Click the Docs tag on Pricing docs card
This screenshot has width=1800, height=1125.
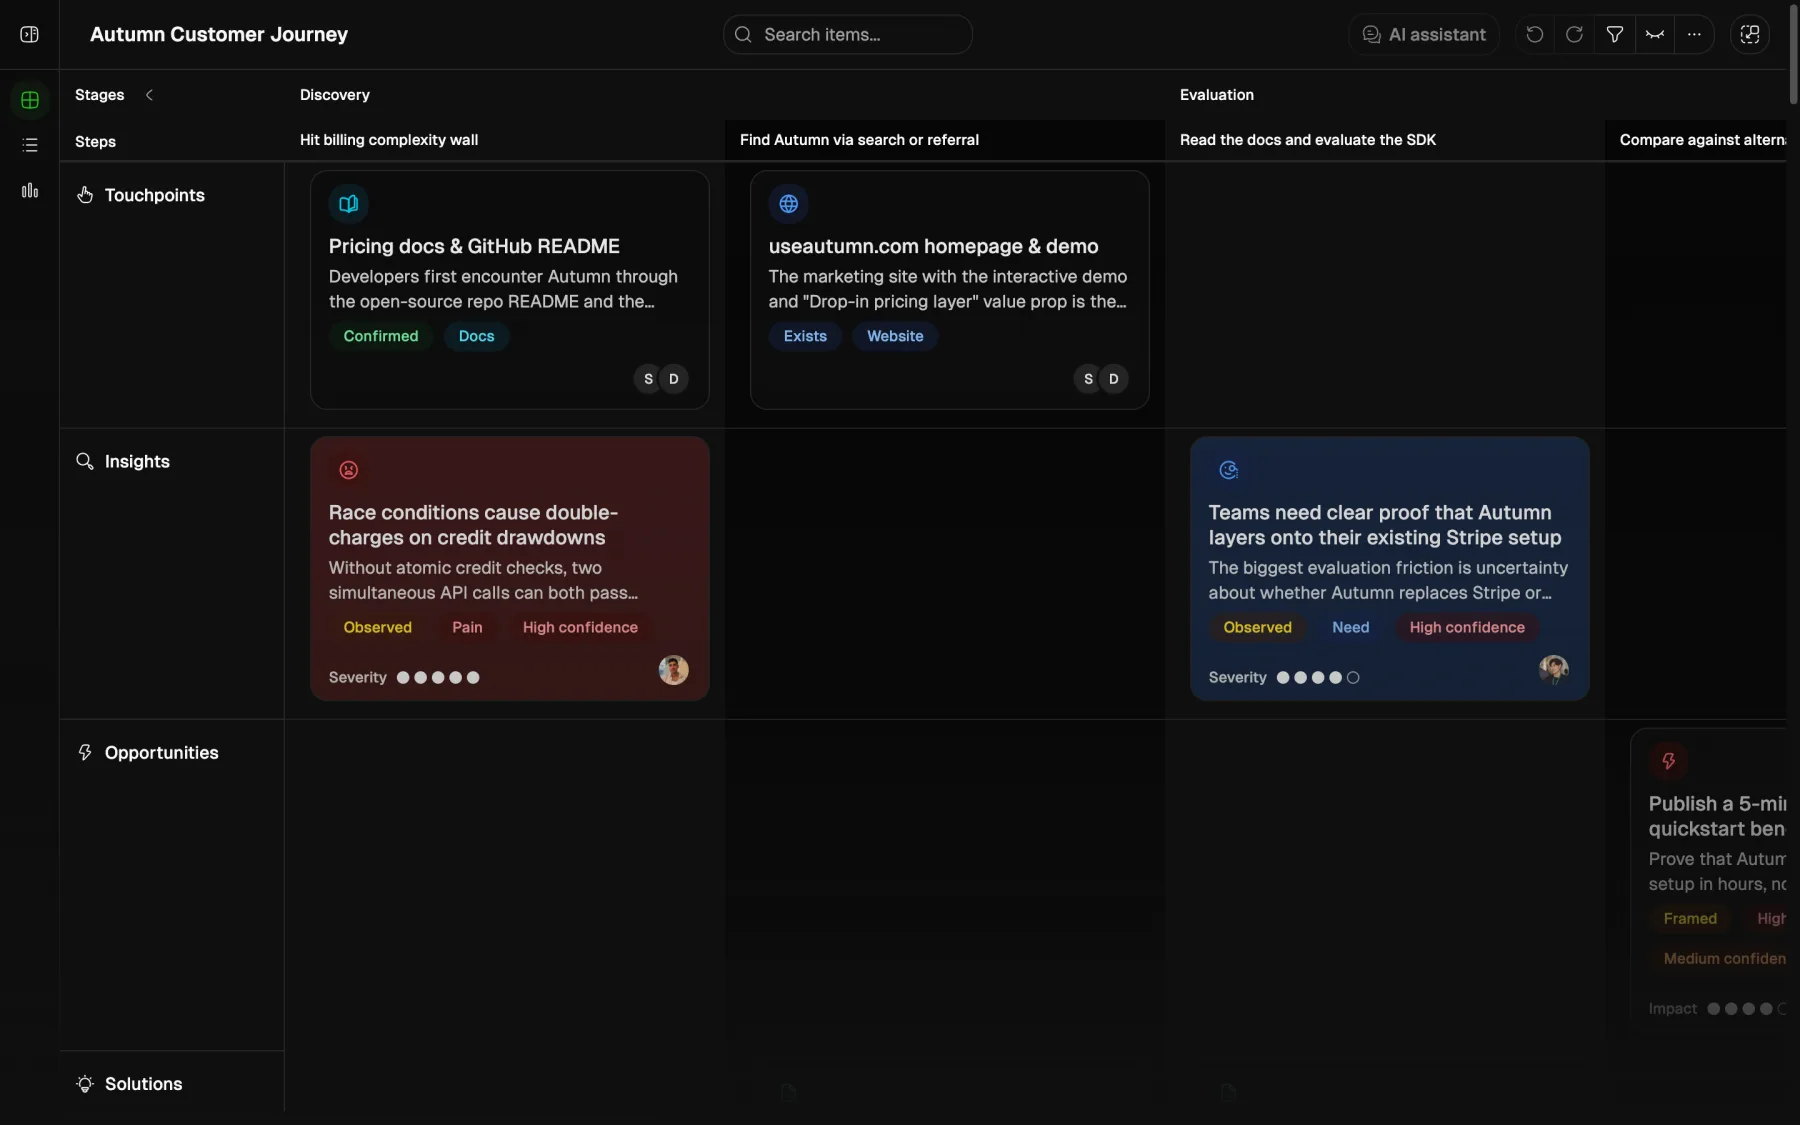pos(476,336)
